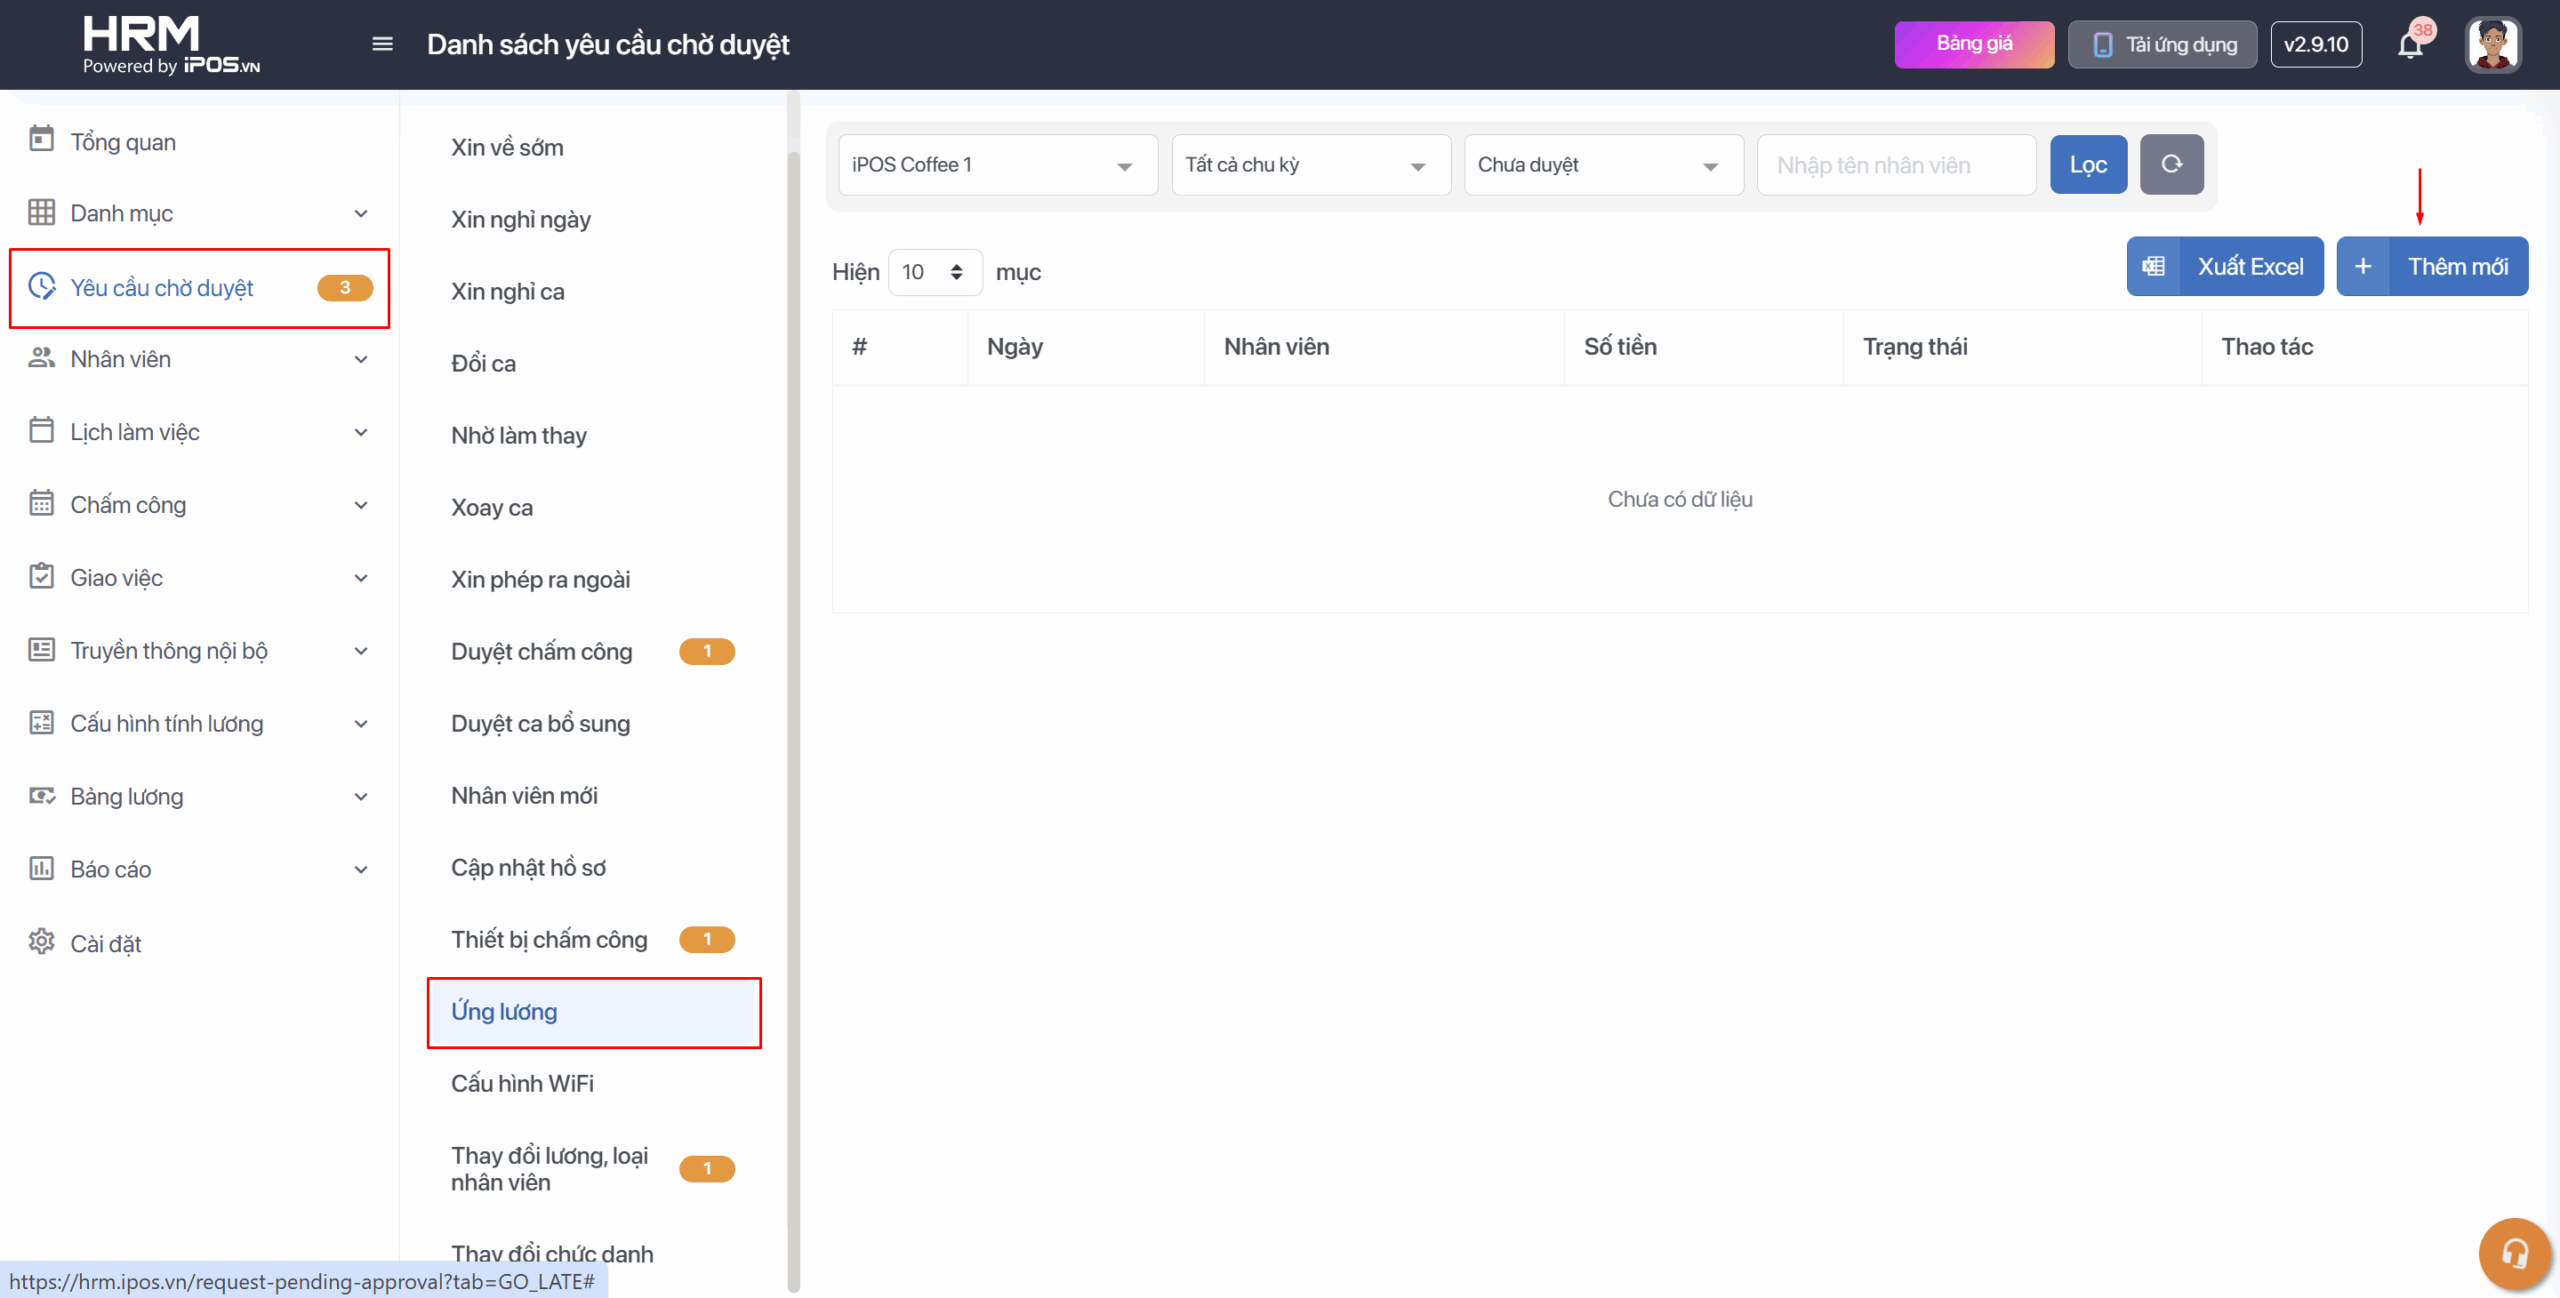Open the Chưa duyệt status dropdown
This screenshot has width=2560, height=1298.
[x=1603, y=165]
